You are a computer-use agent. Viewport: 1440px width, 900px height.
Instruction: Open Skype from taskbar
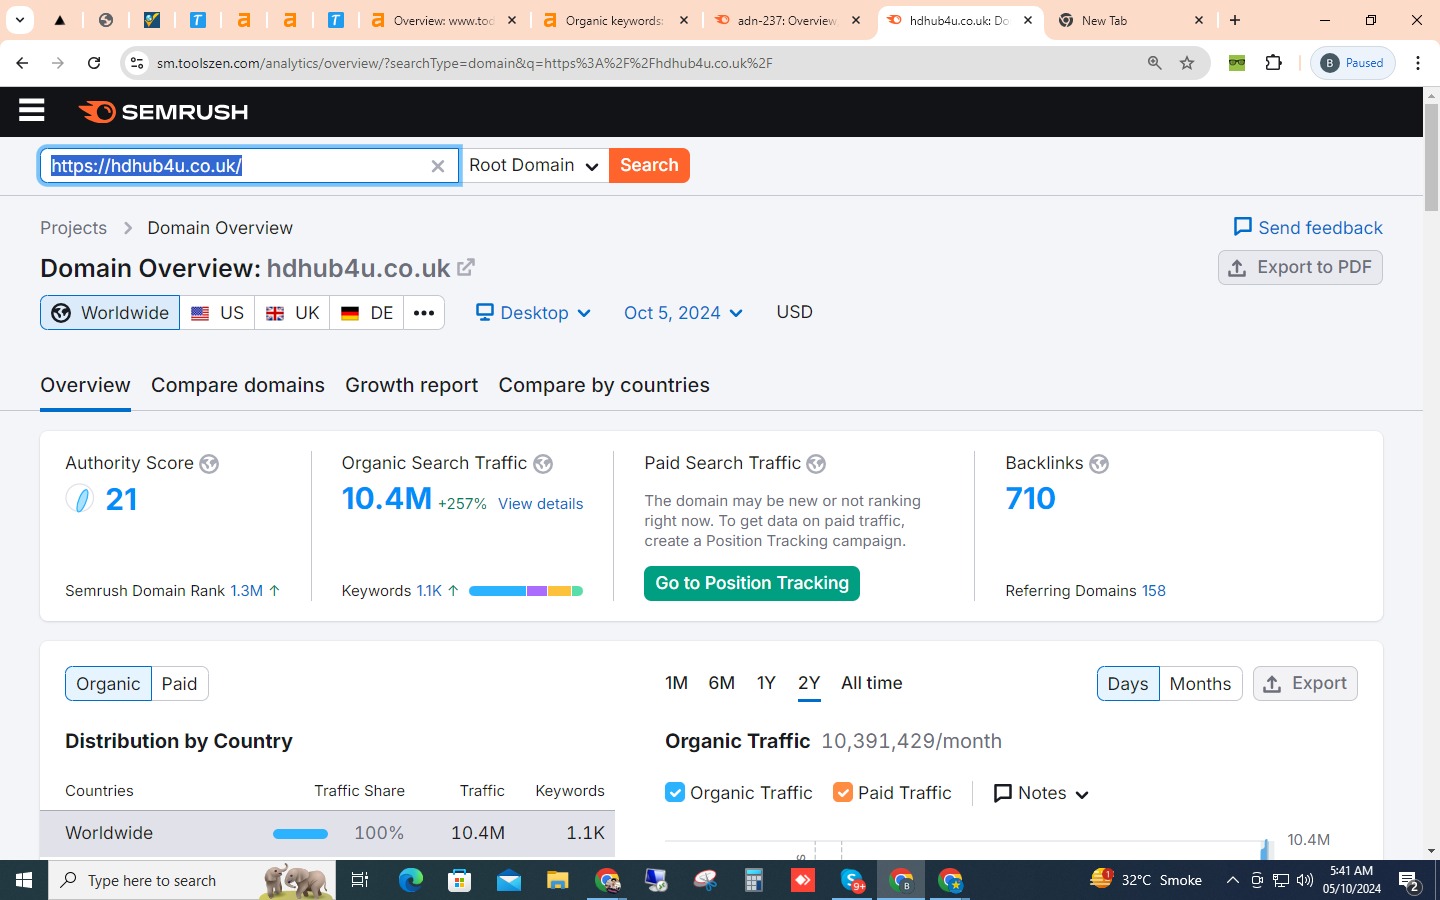pos(852,880)
